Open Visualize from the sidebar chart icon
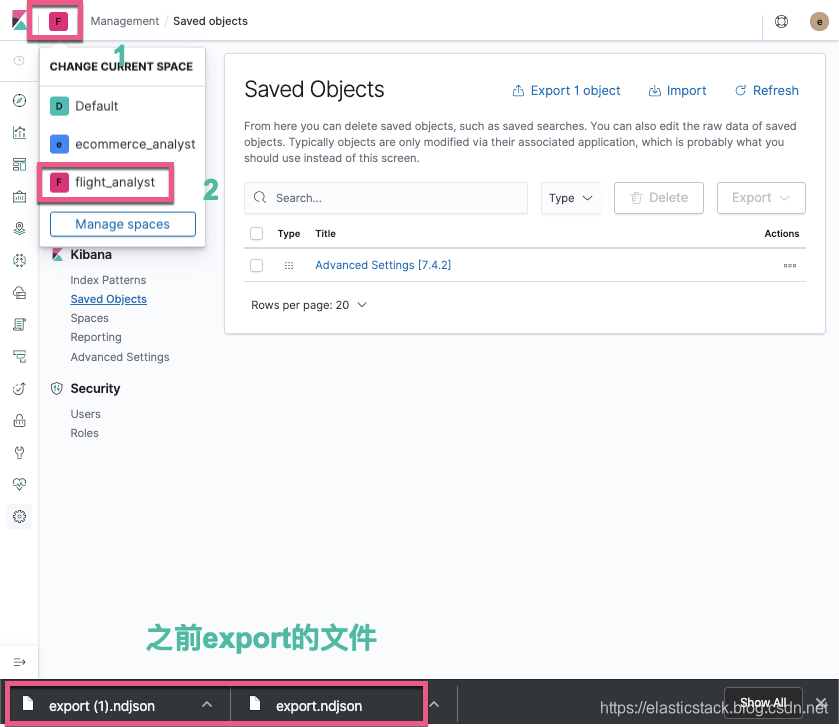Screen dimensions: 839x727 (x=19, y=133)
